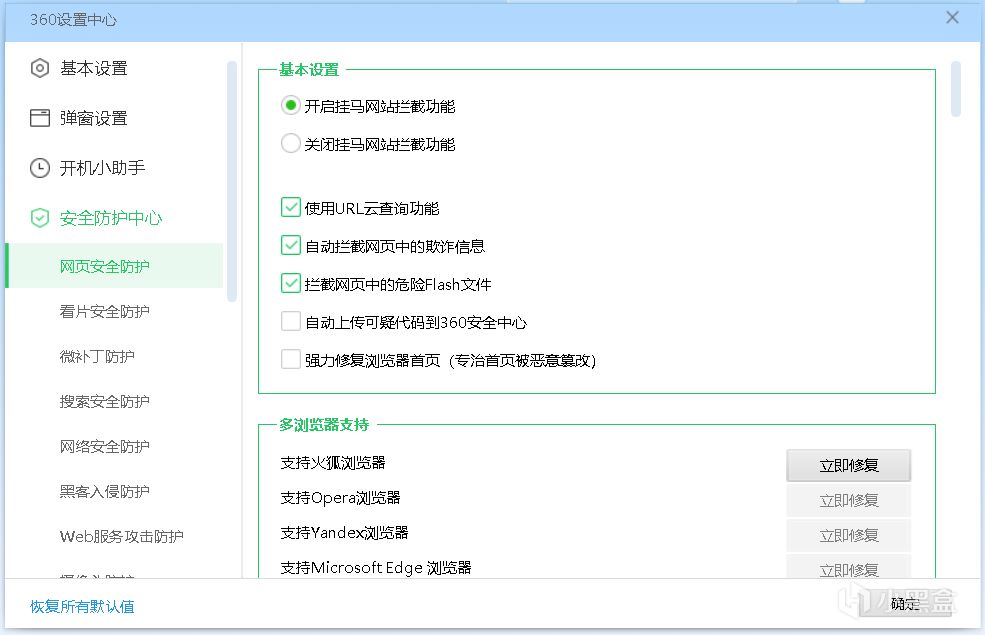Image resolution: width=985 pixels, height=635 pixels.
Task: Click 立即修复 for 火狐浏览器
Action: (x=848, y=465)
